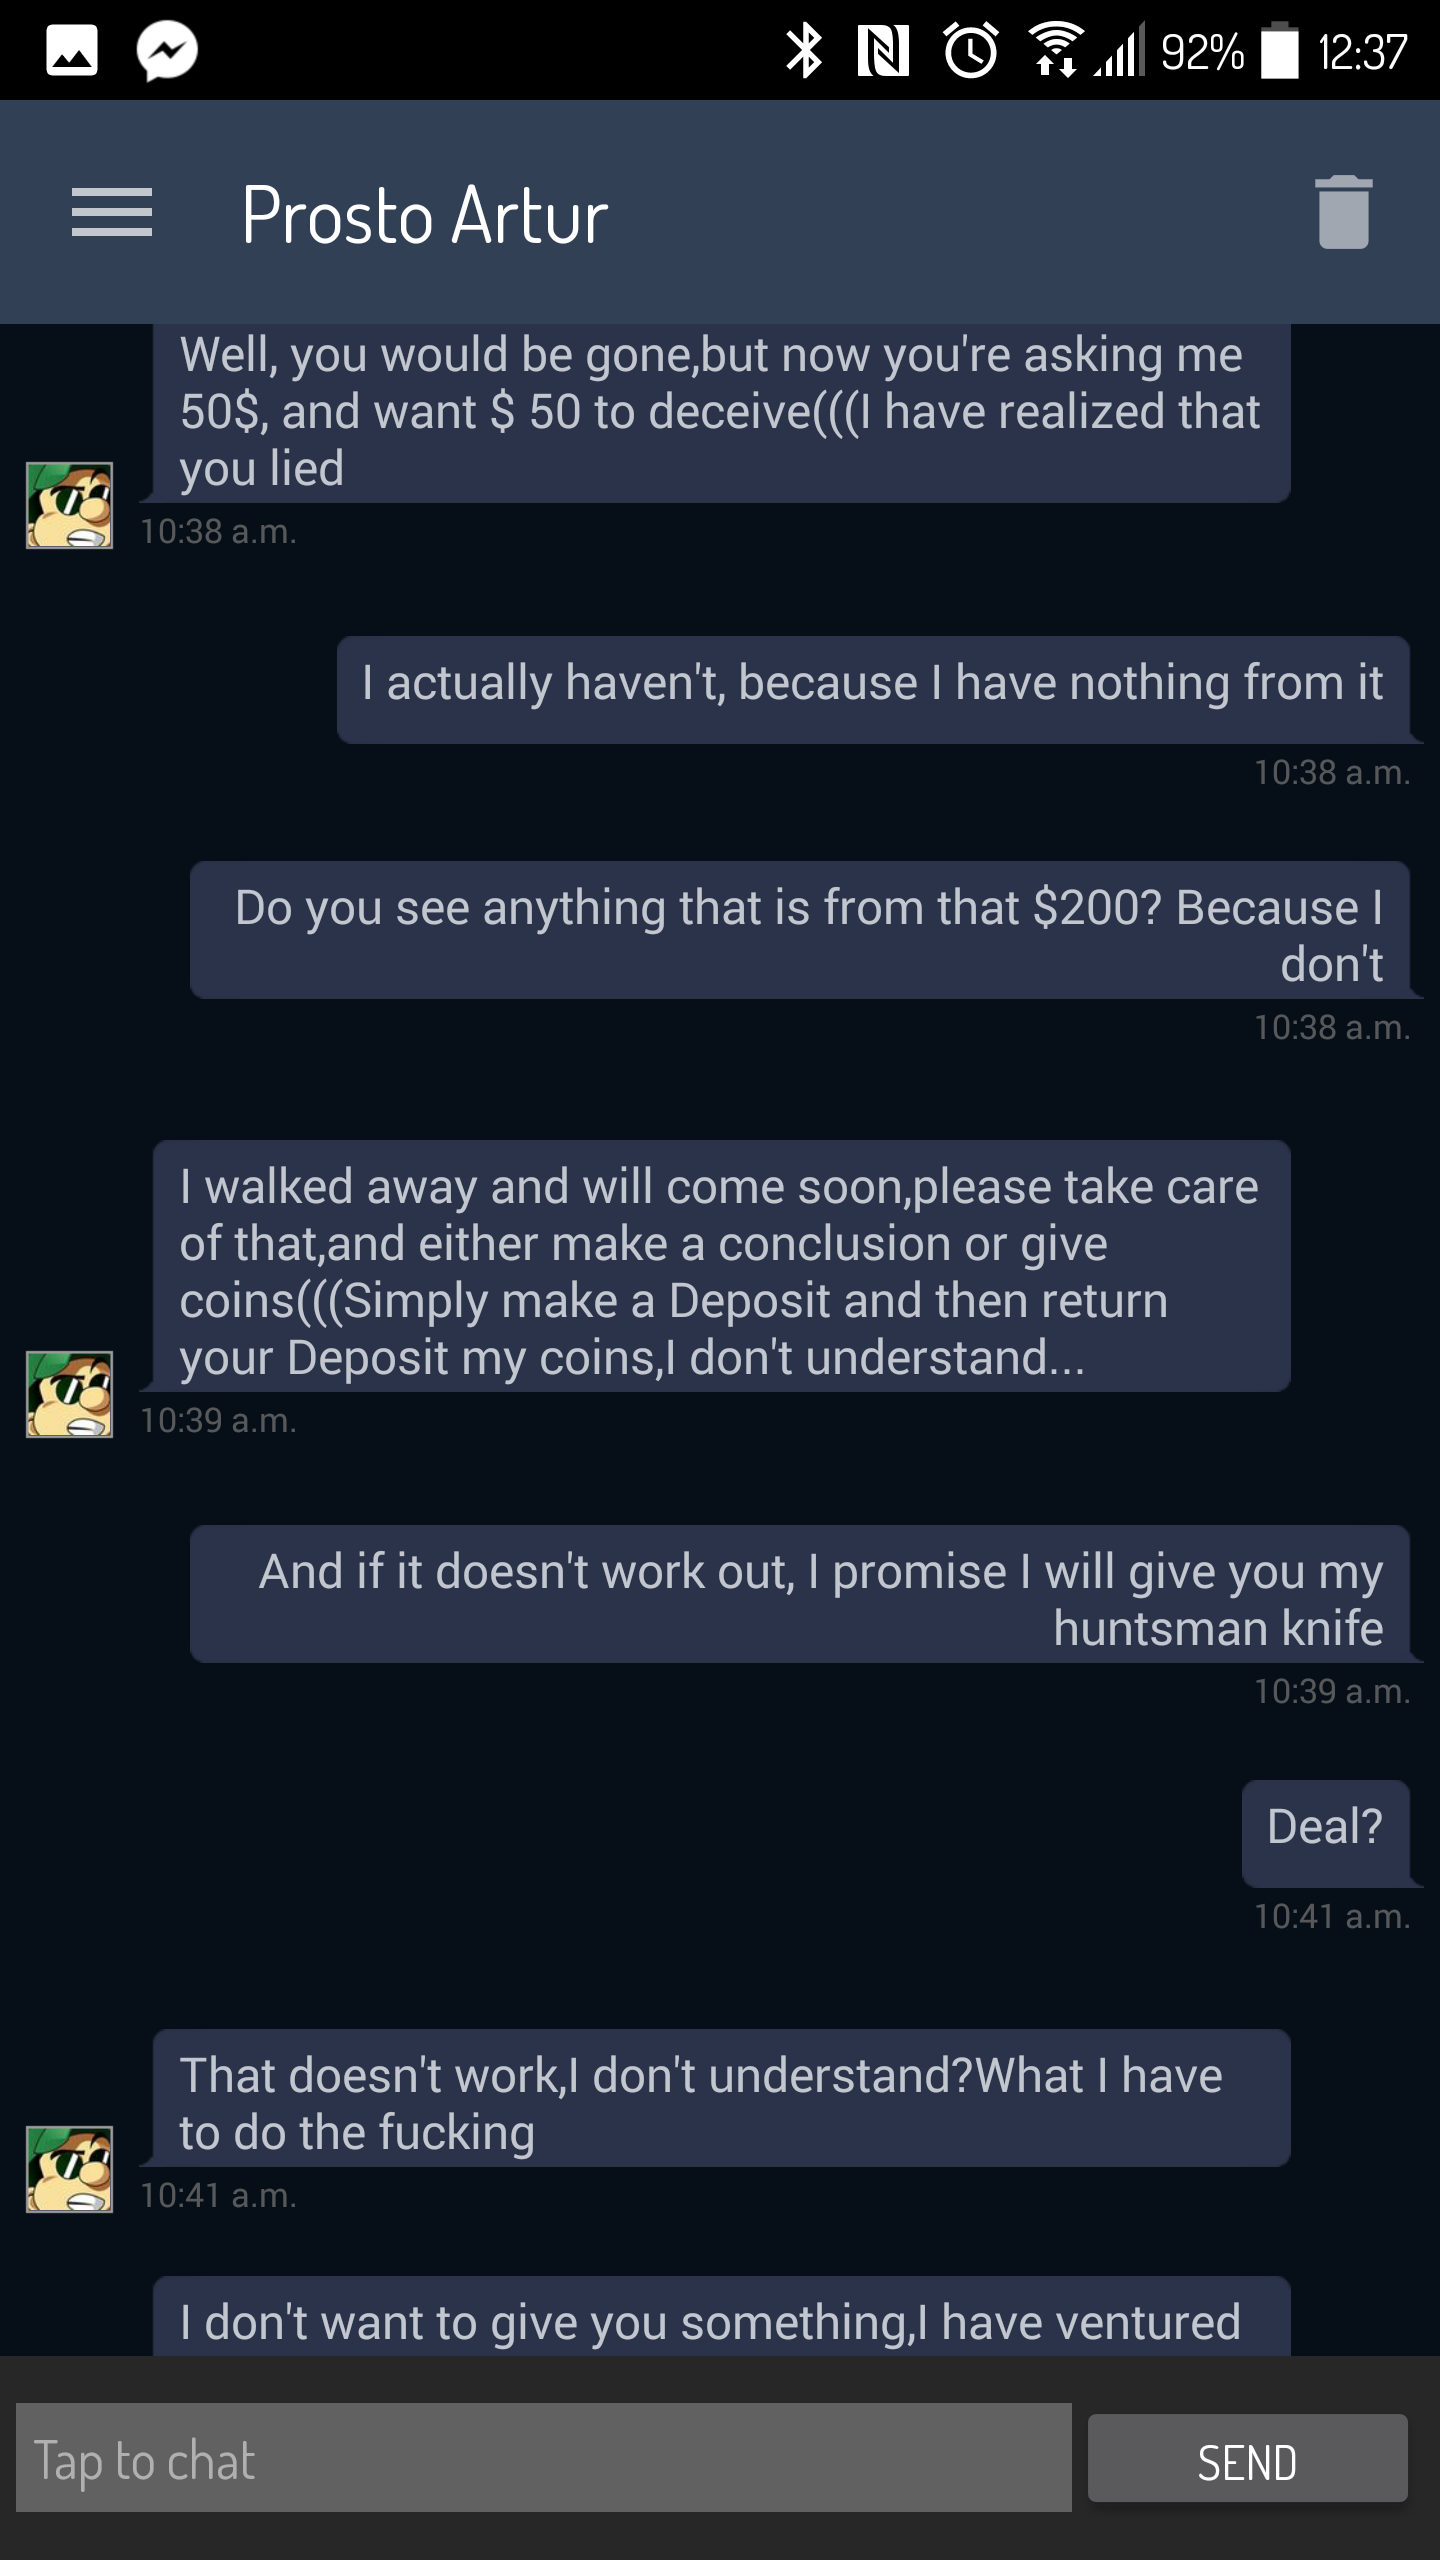Open the hamburger navigation menu
1440x2560 pixels.
[x=112, y=212]
